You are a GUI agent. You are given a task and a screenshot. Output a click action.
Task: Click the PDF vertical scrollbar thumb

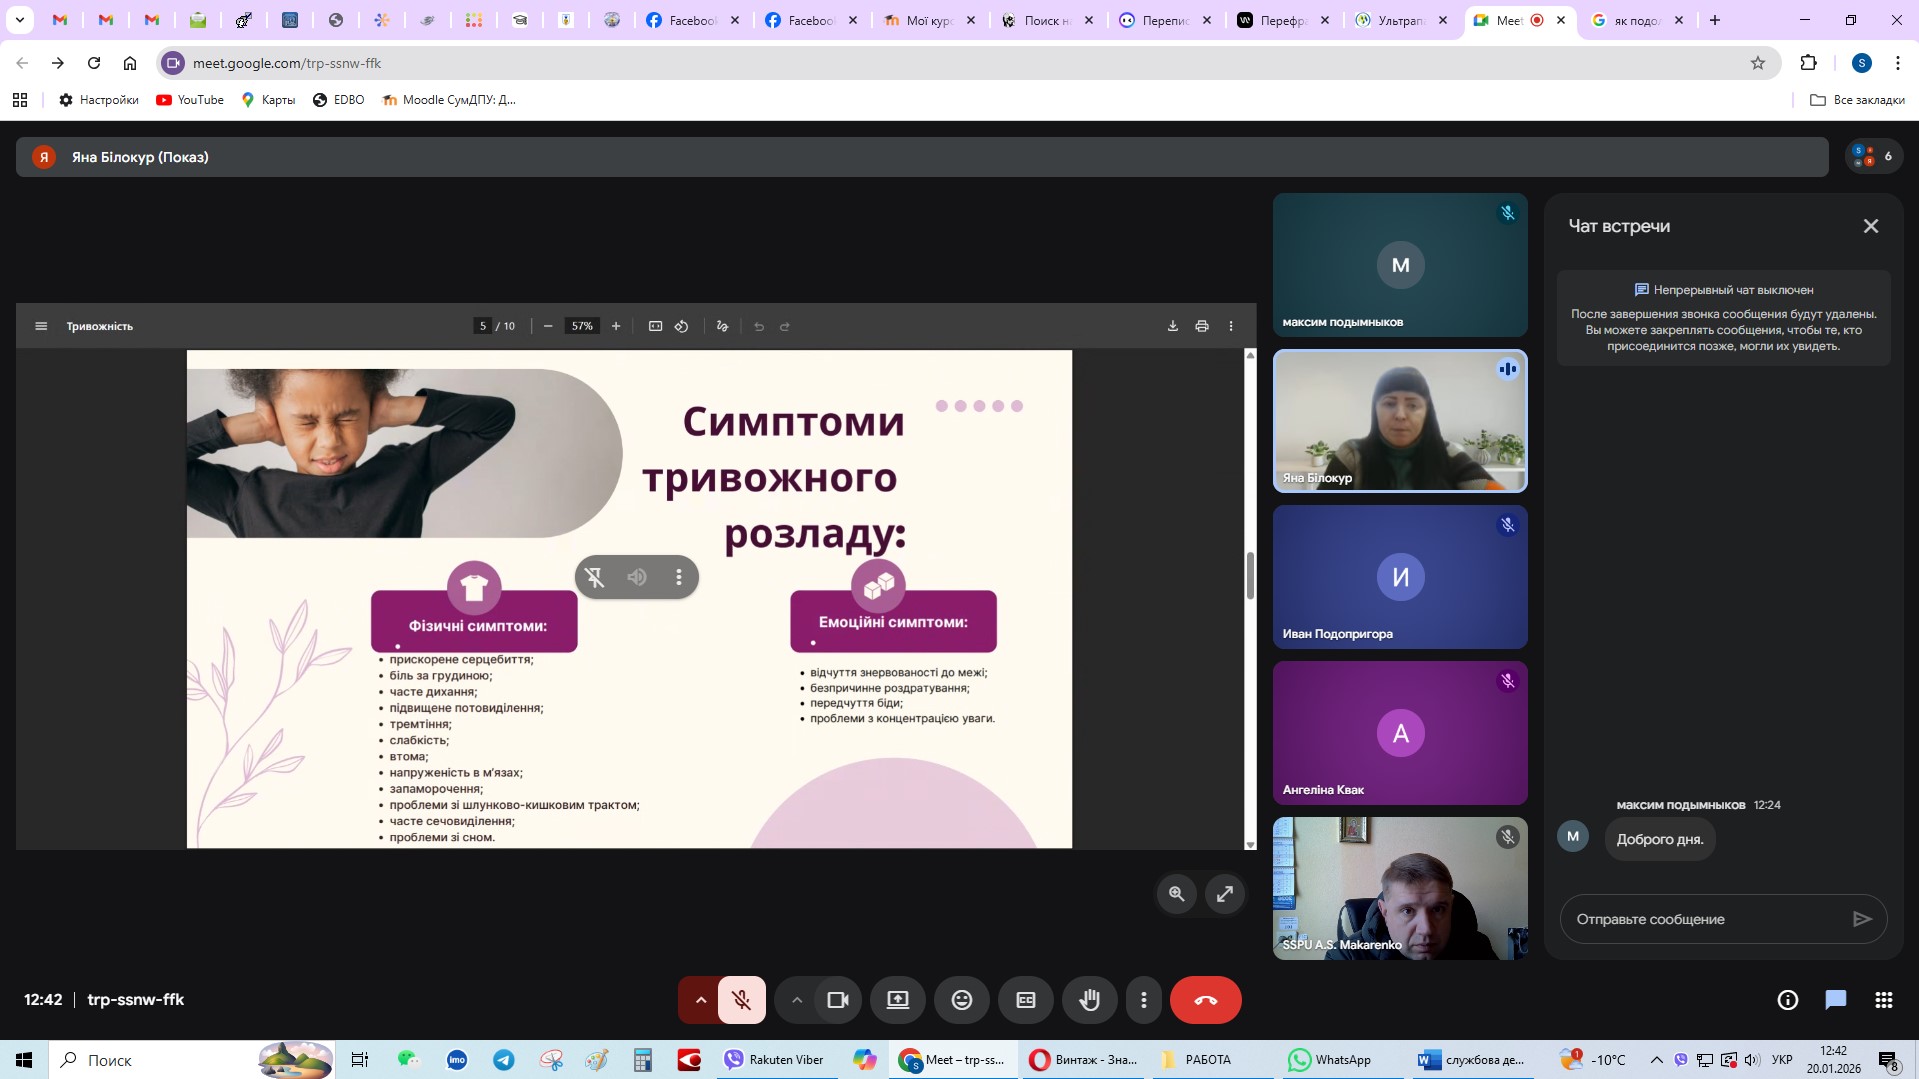pos(1249,575)
